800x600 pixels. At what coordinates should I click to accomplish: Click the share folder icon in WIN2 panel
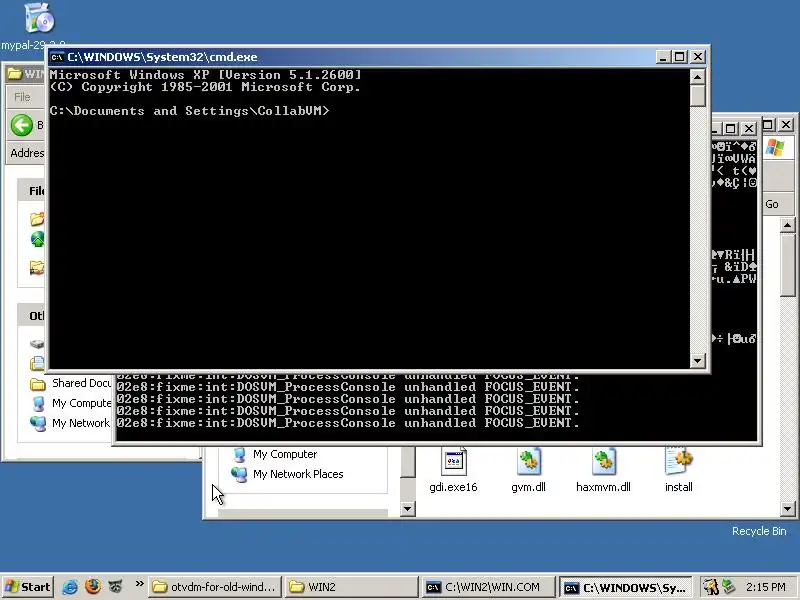37,267
